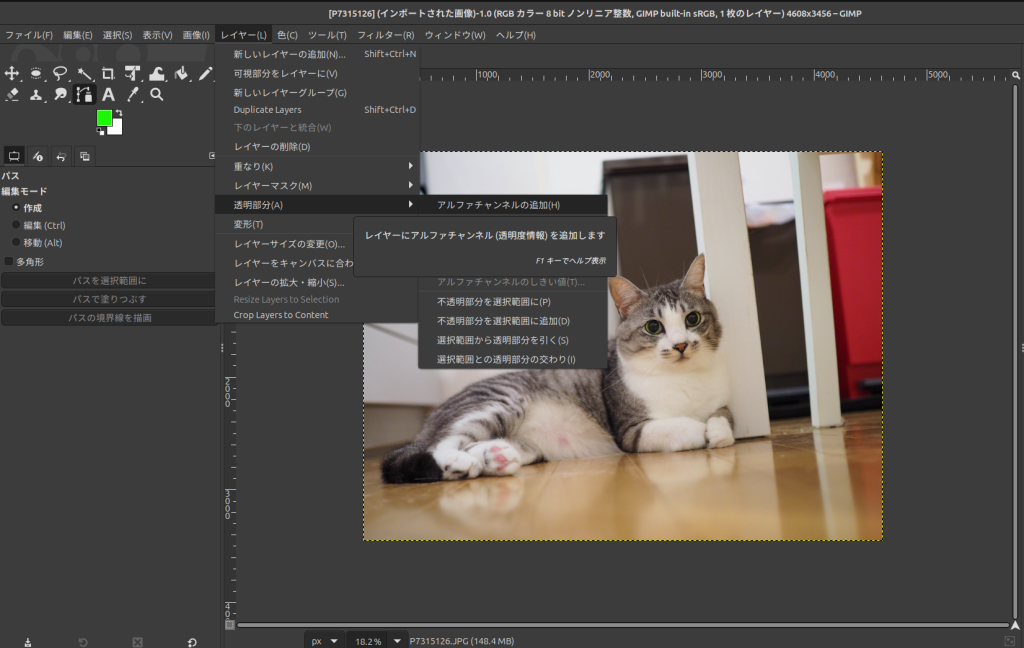The image size is (1024, 648).
Task: Select the Move tool in the toolbox
Action: click(12, 73)
